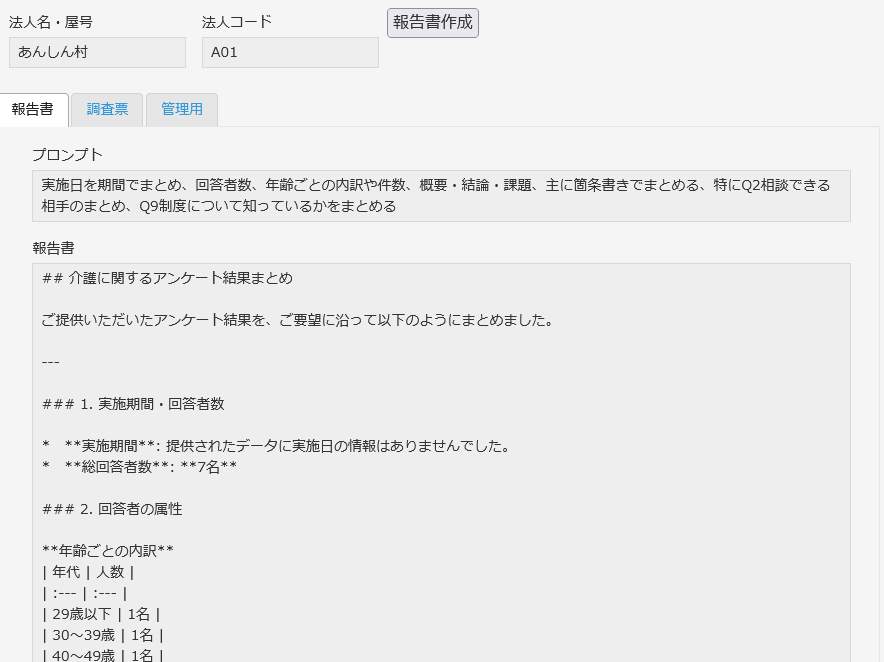
Task: Focus the 法人名・屋号 field containing あんしん村
Action: click(97, 52)
